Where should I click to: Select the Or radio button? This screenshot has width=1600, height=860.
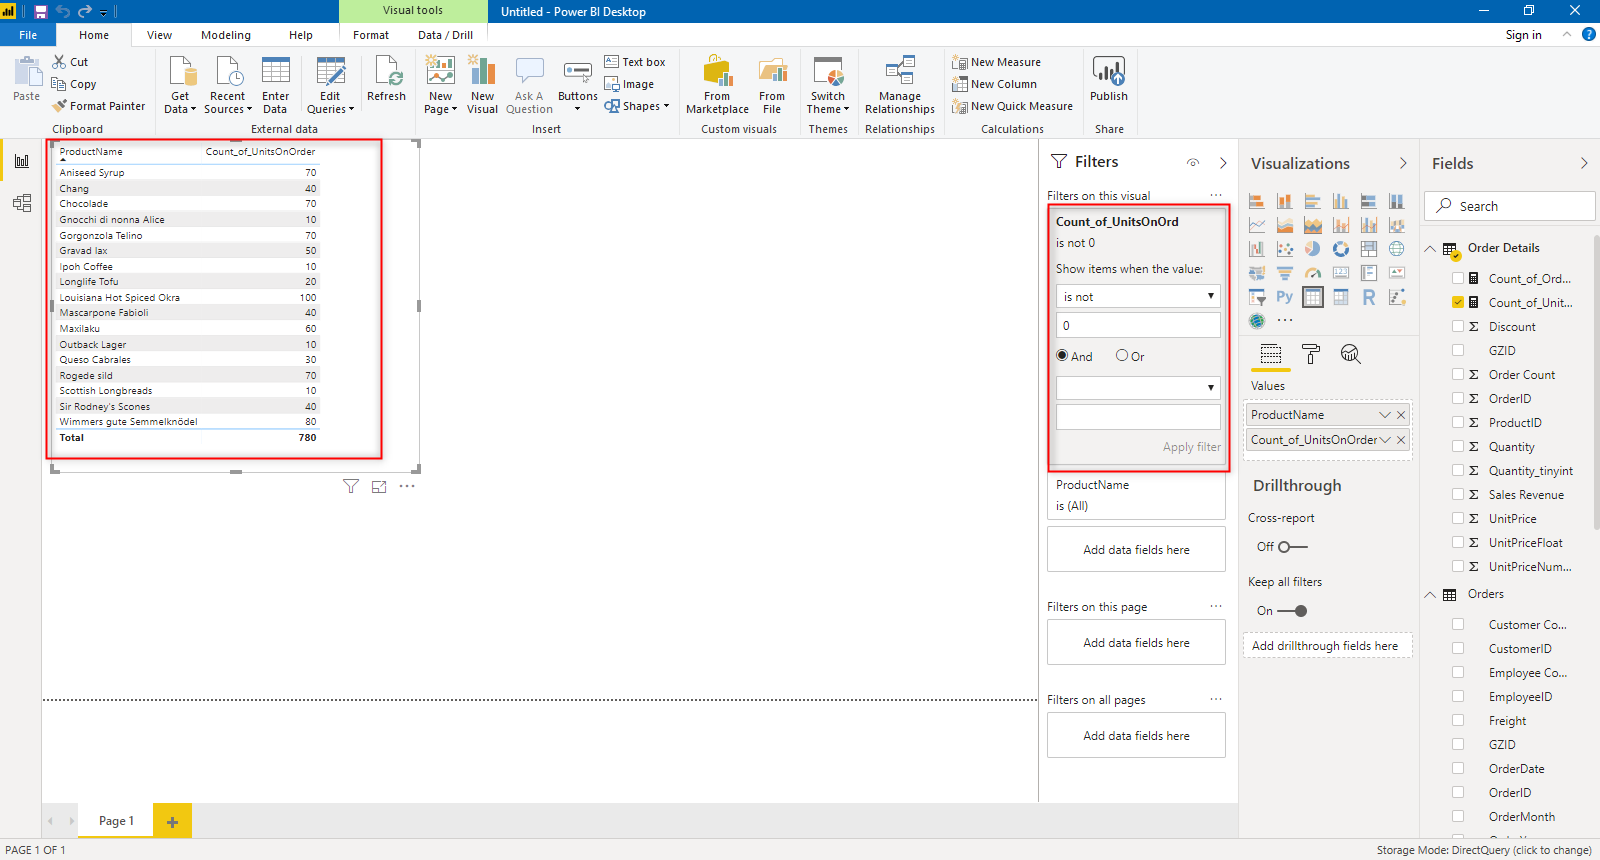click(x=1122, y=355)
